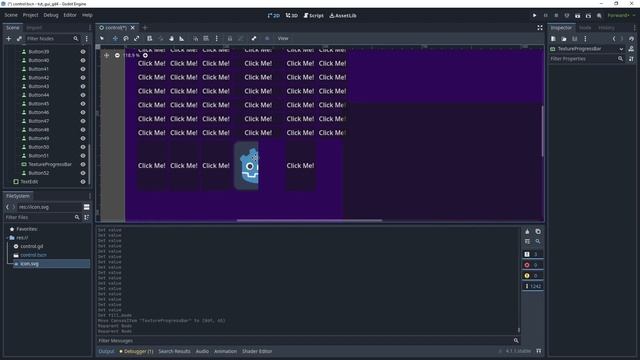Switch to the History tab

pos(606,28)
